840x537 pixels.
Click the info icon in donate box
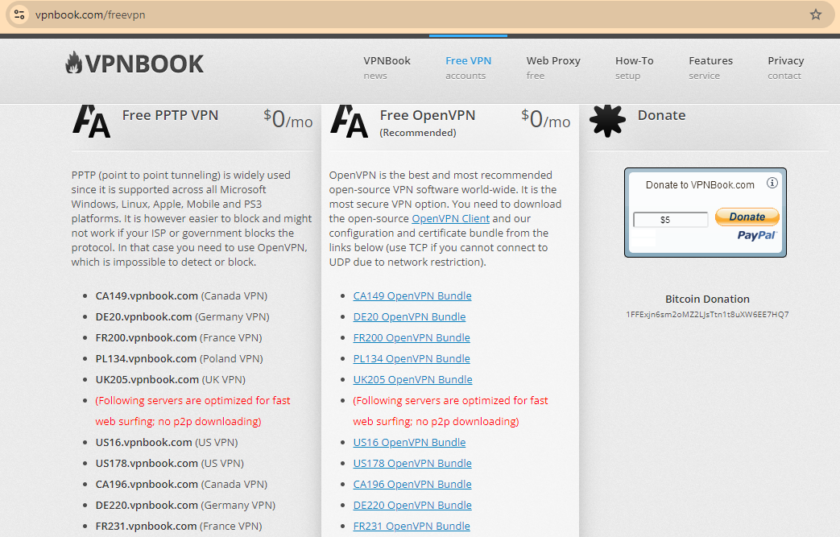pos(772,184)
